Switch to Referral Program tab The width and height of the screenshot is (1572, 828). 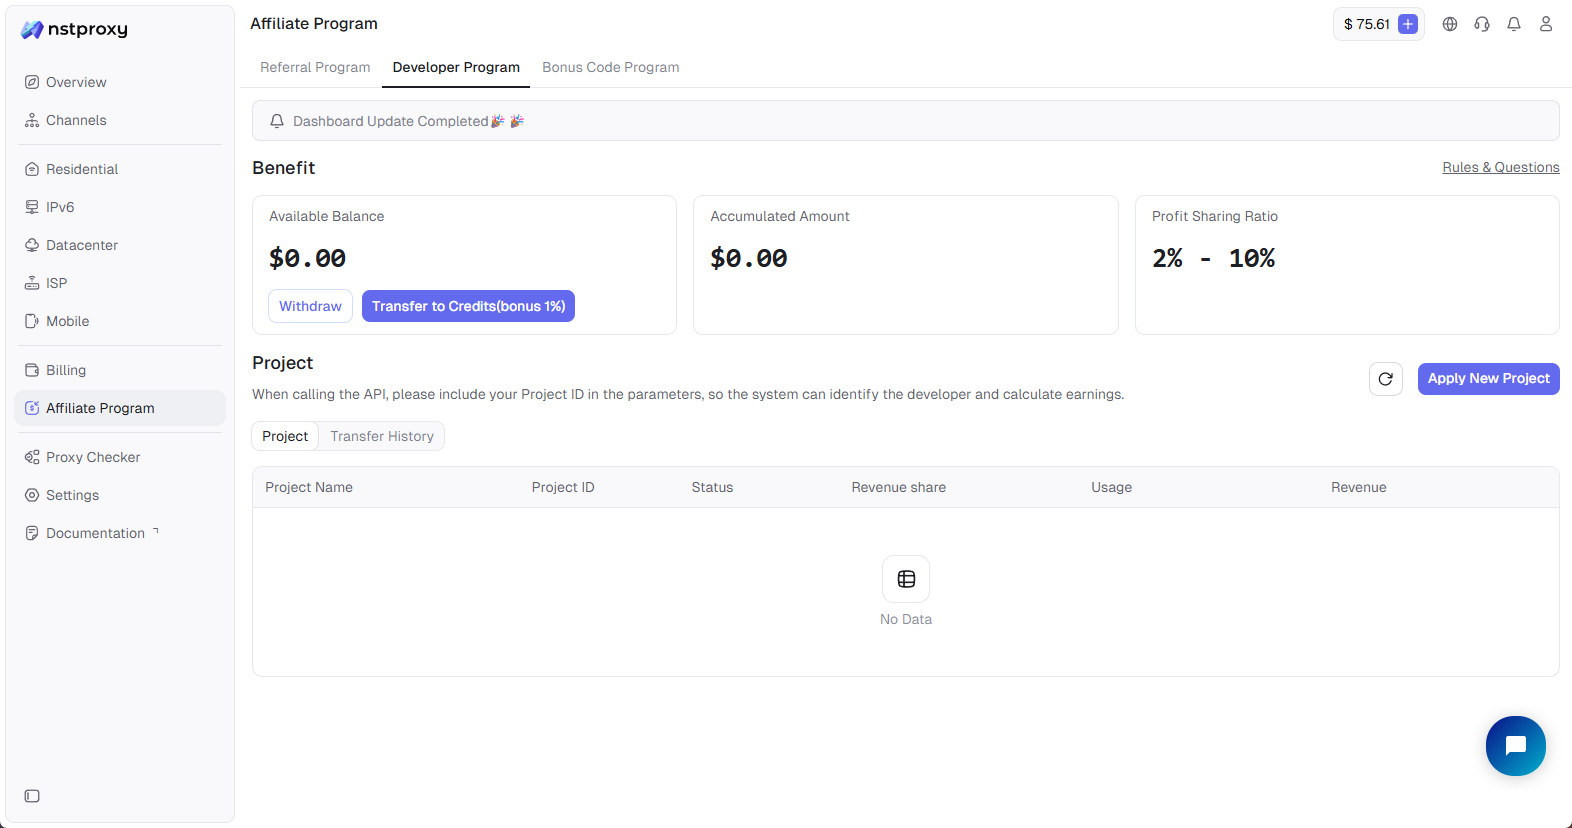(315, 67)
